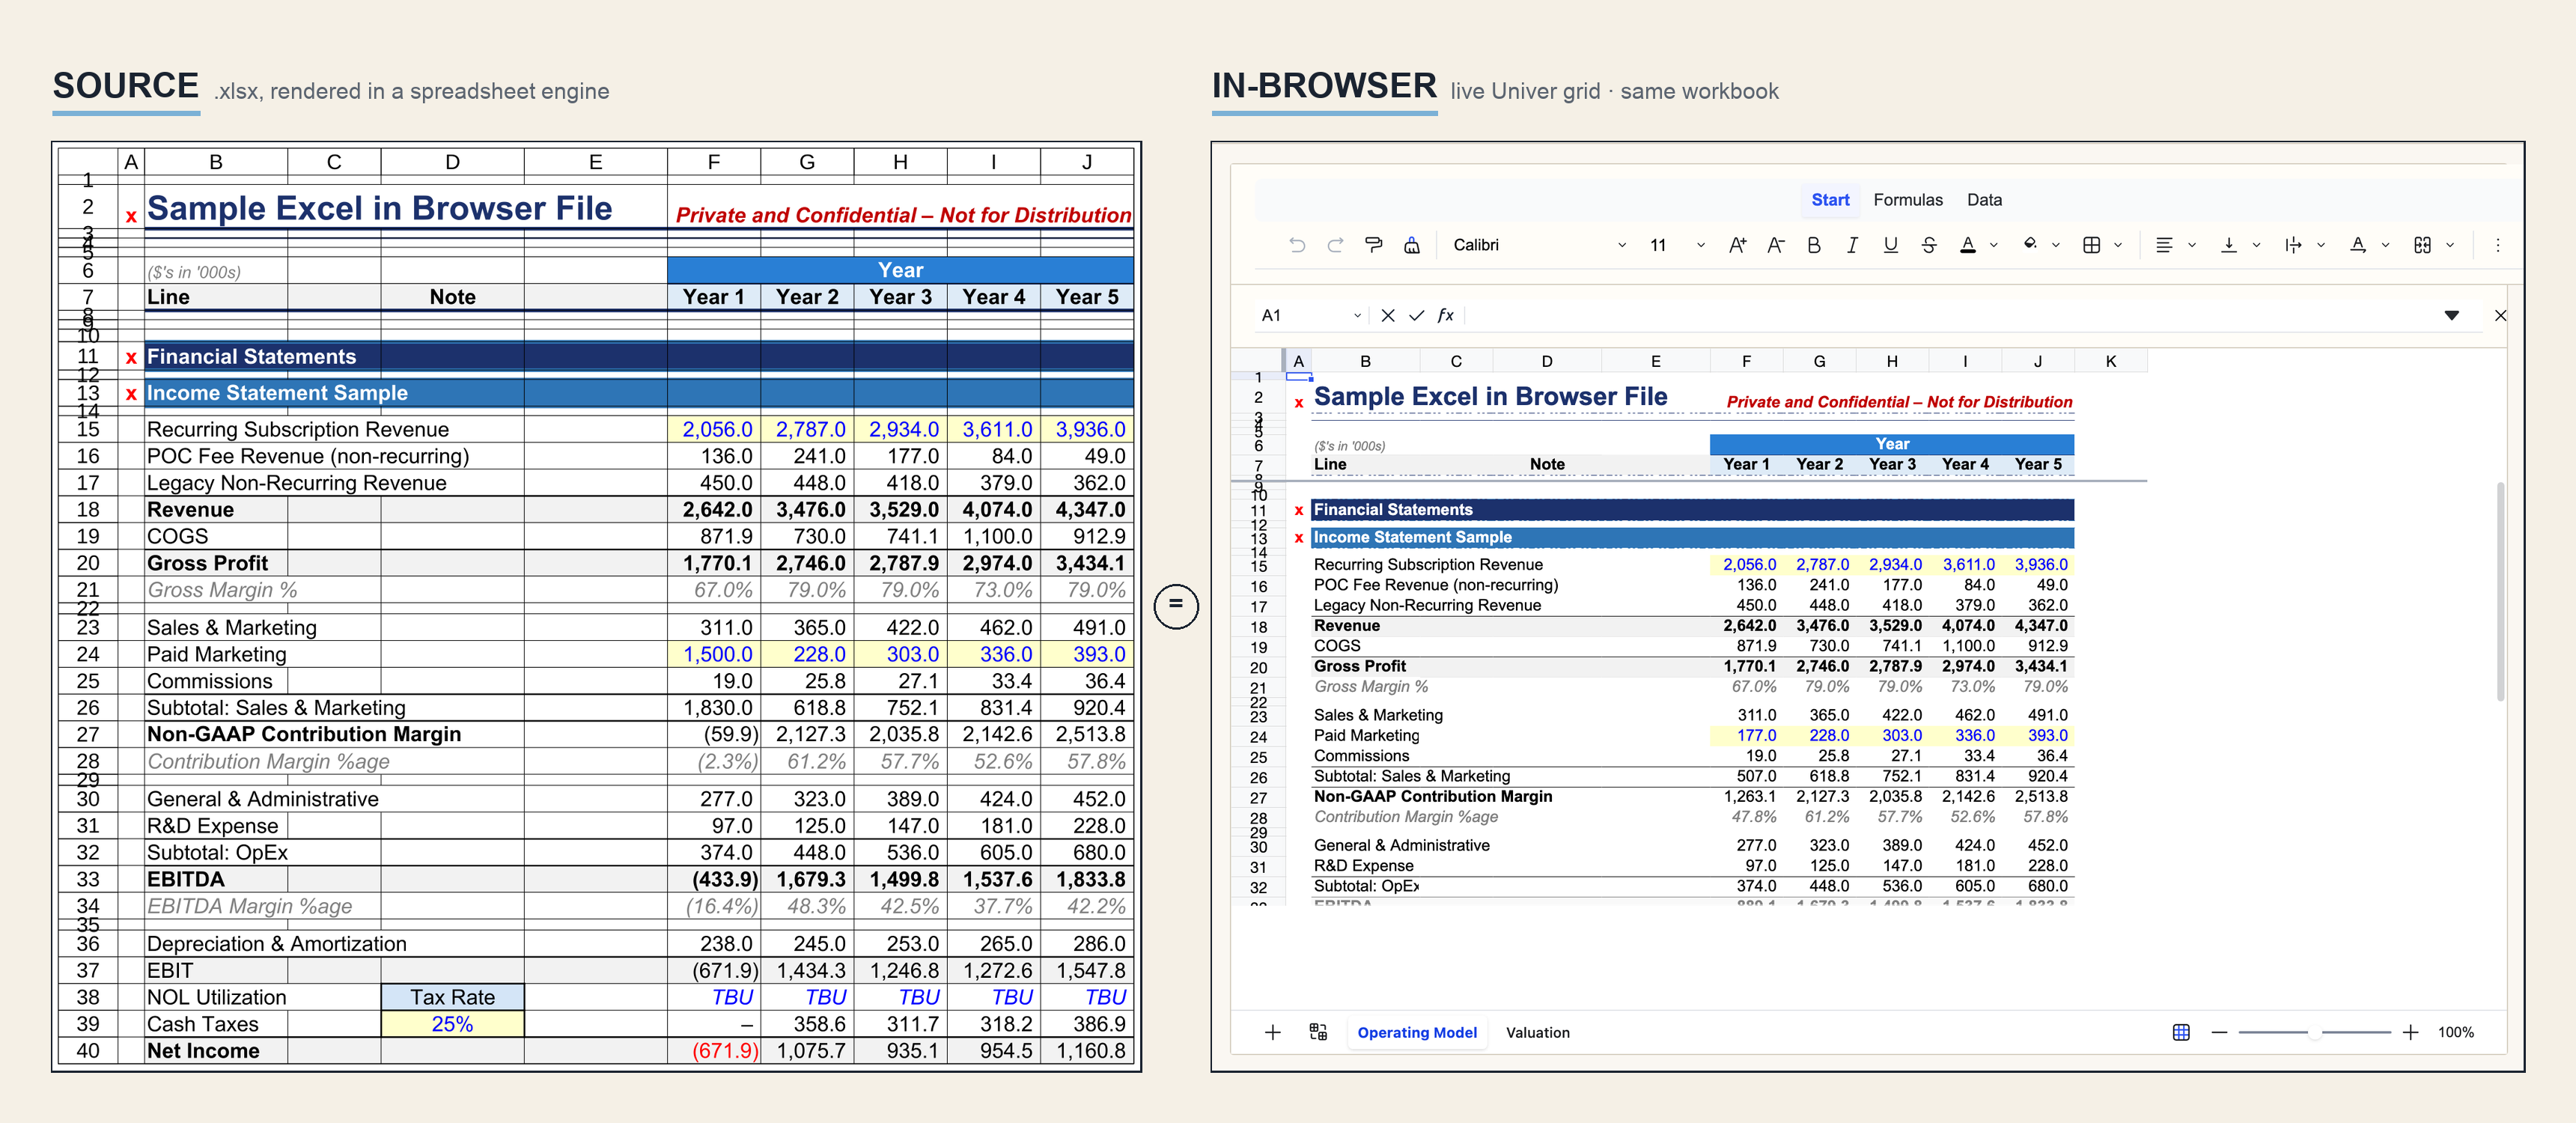Select the Valuation sheet tab
Screen dimensions: 2576x1123
[x=1537, y=1033]
